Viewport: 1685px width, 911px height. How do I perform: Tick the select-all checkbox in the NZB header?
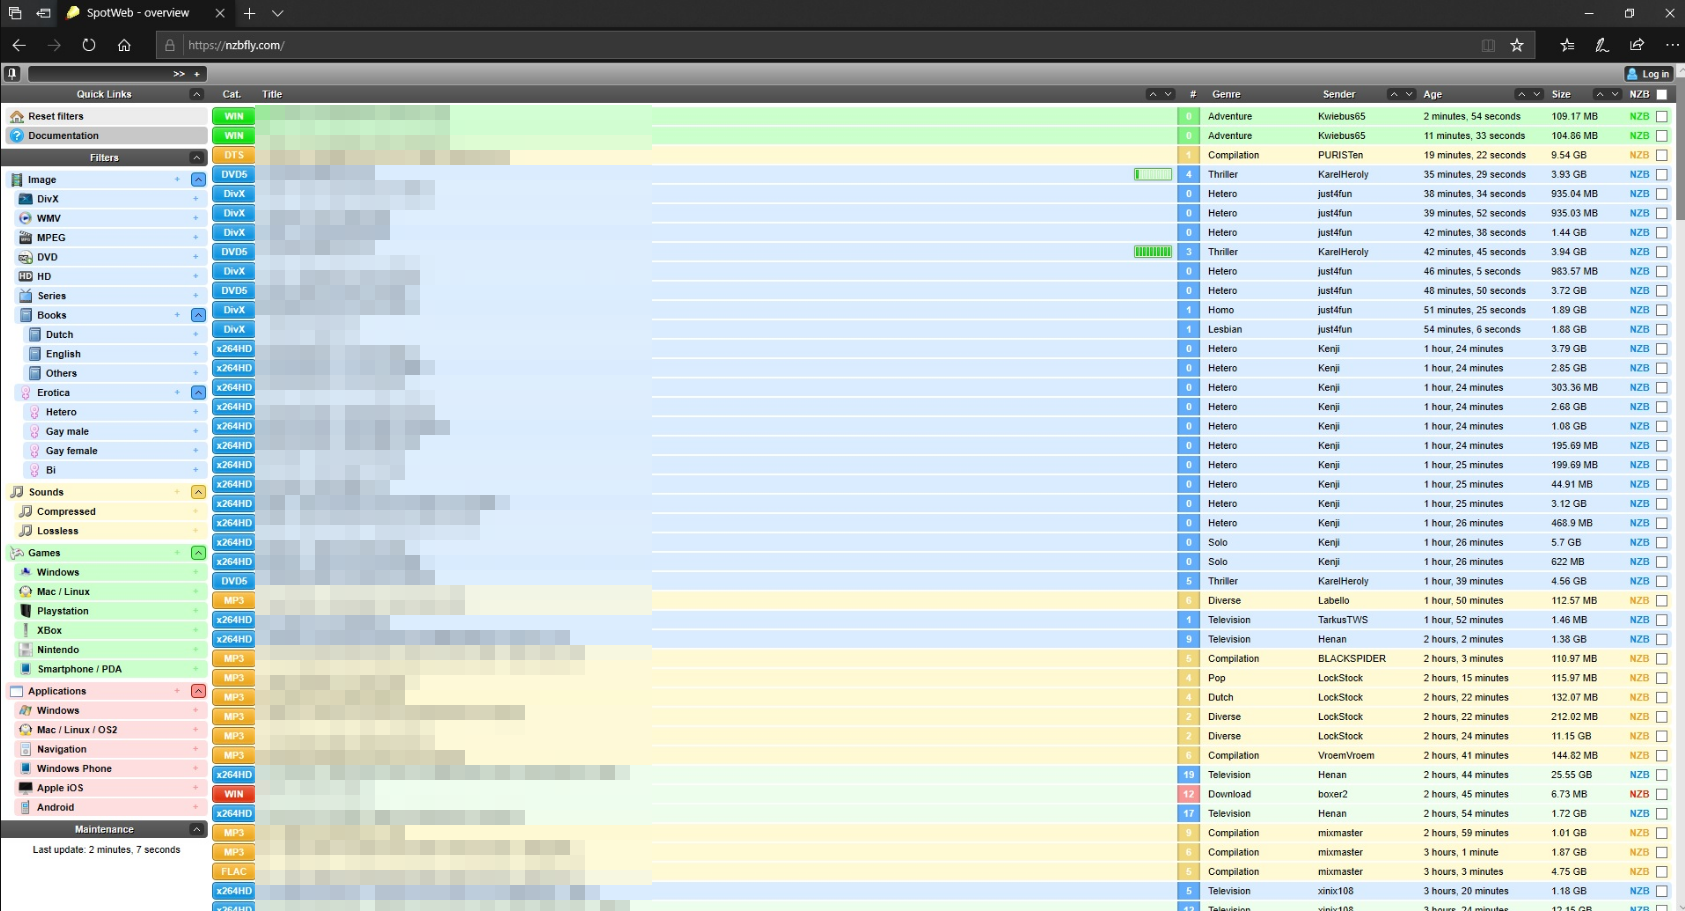click(1662, 95)
